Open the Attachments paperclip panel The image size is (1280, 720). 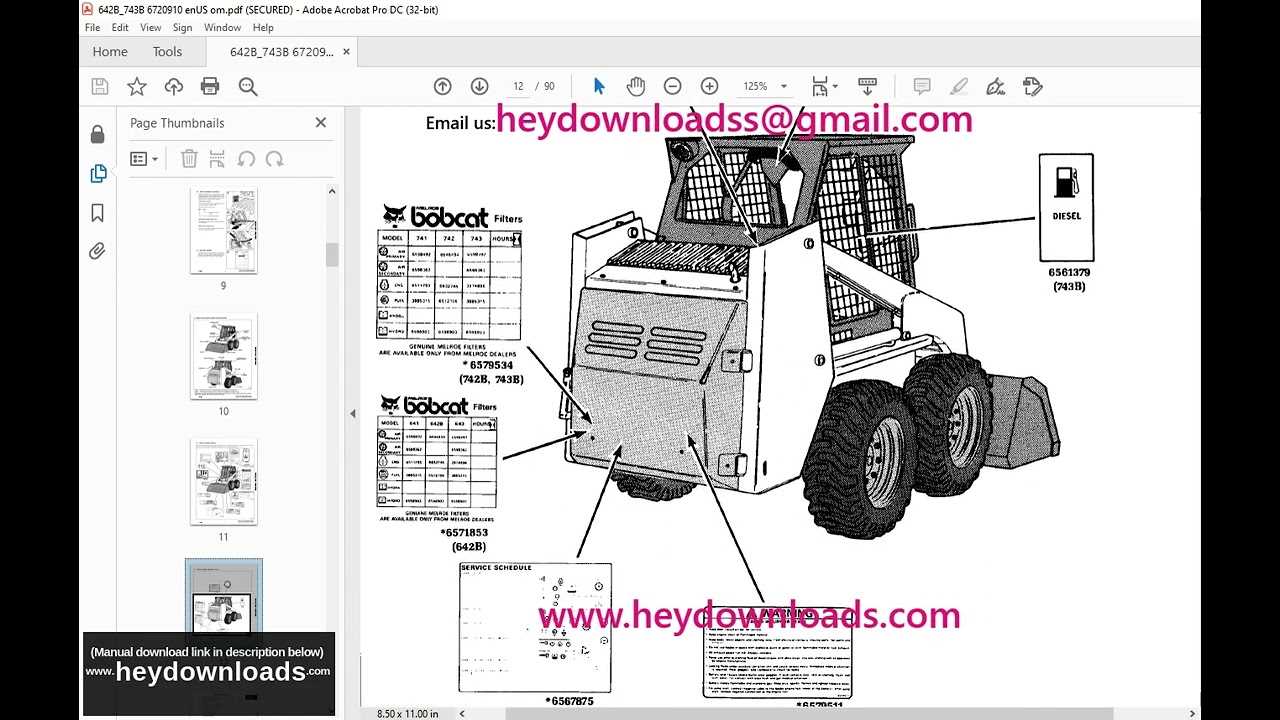(97, 251)
